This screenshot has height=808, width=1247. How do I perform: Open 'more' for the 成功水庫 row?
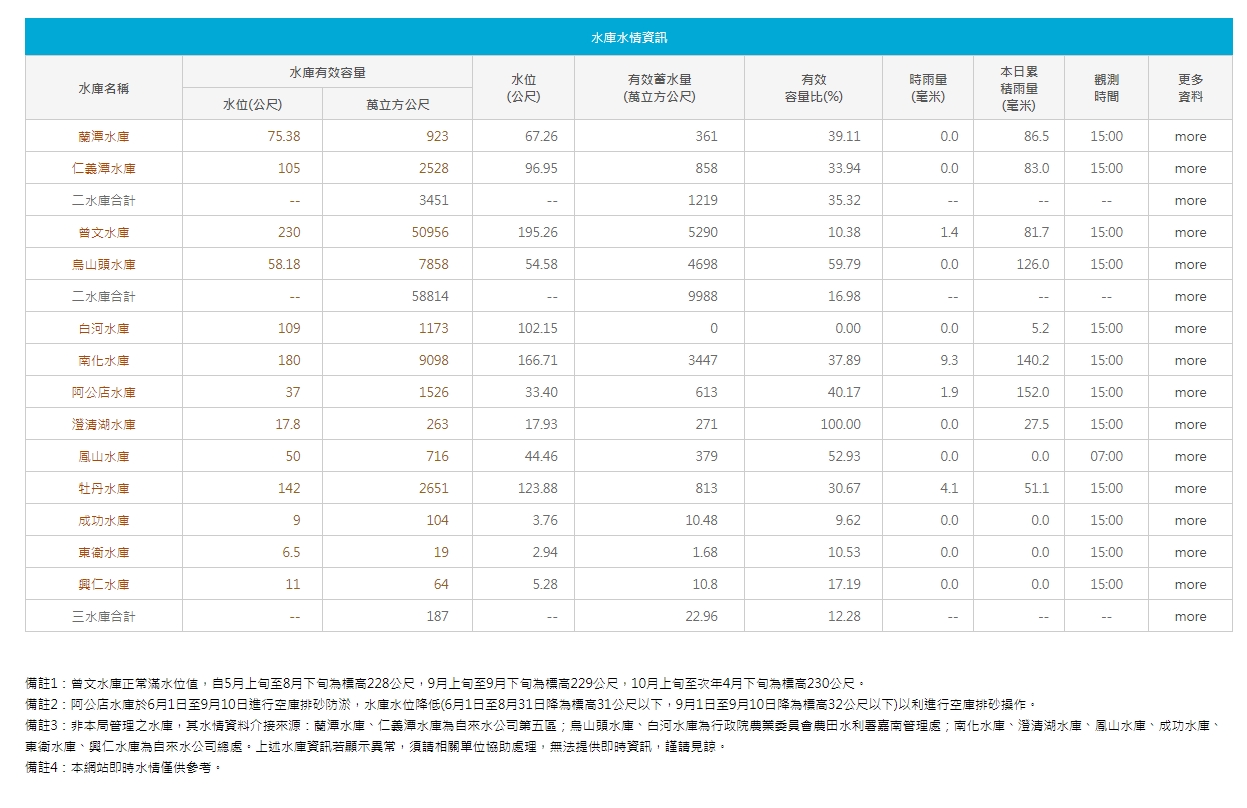click(x=1190, y=521)
